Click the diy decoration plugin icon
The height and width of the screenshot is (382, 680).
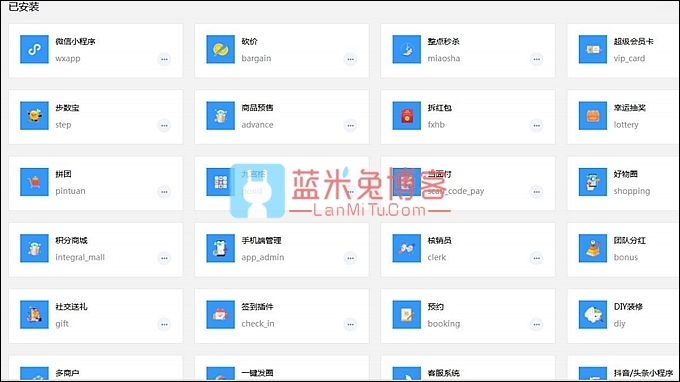tap(593, 315)
